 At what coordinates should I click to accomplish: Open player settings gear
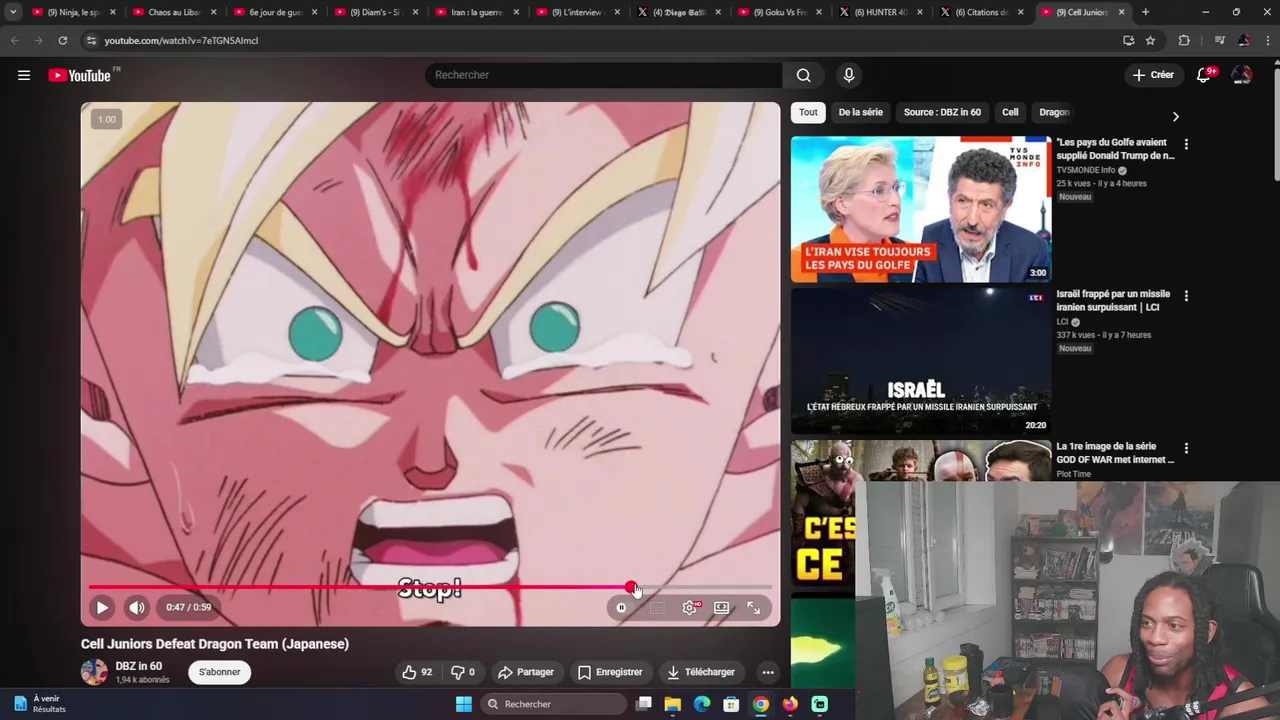690,607
